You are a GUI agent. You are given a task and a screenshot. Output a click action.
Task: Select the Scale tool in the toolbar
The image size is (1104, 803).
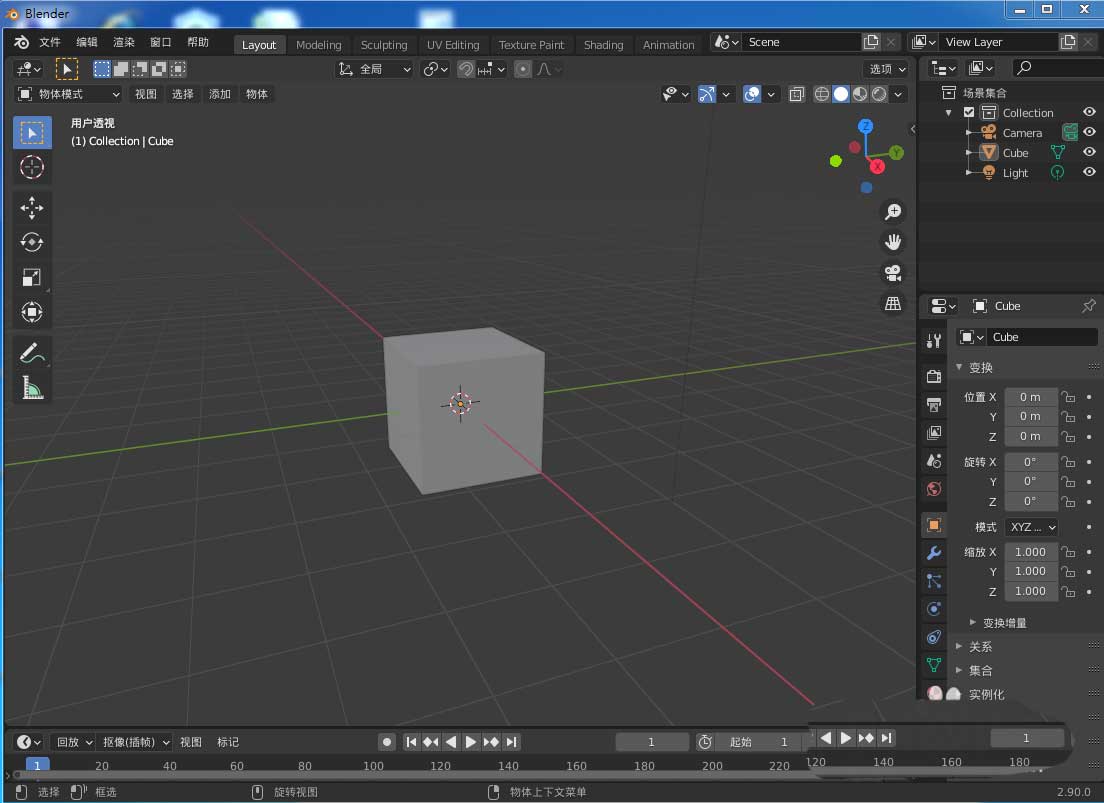(32, 278)
